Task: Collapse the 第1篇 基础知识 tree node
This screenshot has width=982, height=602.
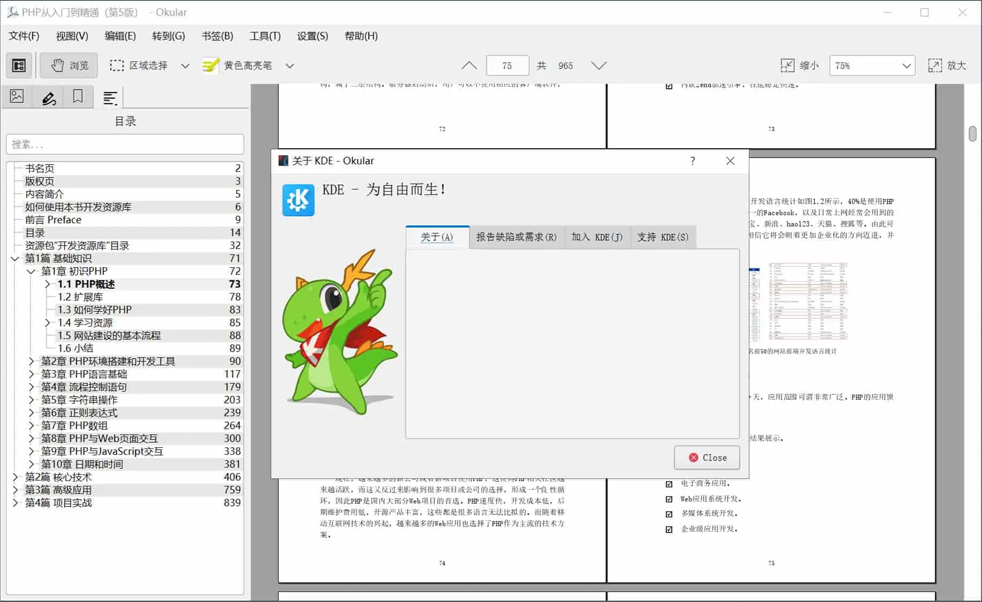Action: 15,258
